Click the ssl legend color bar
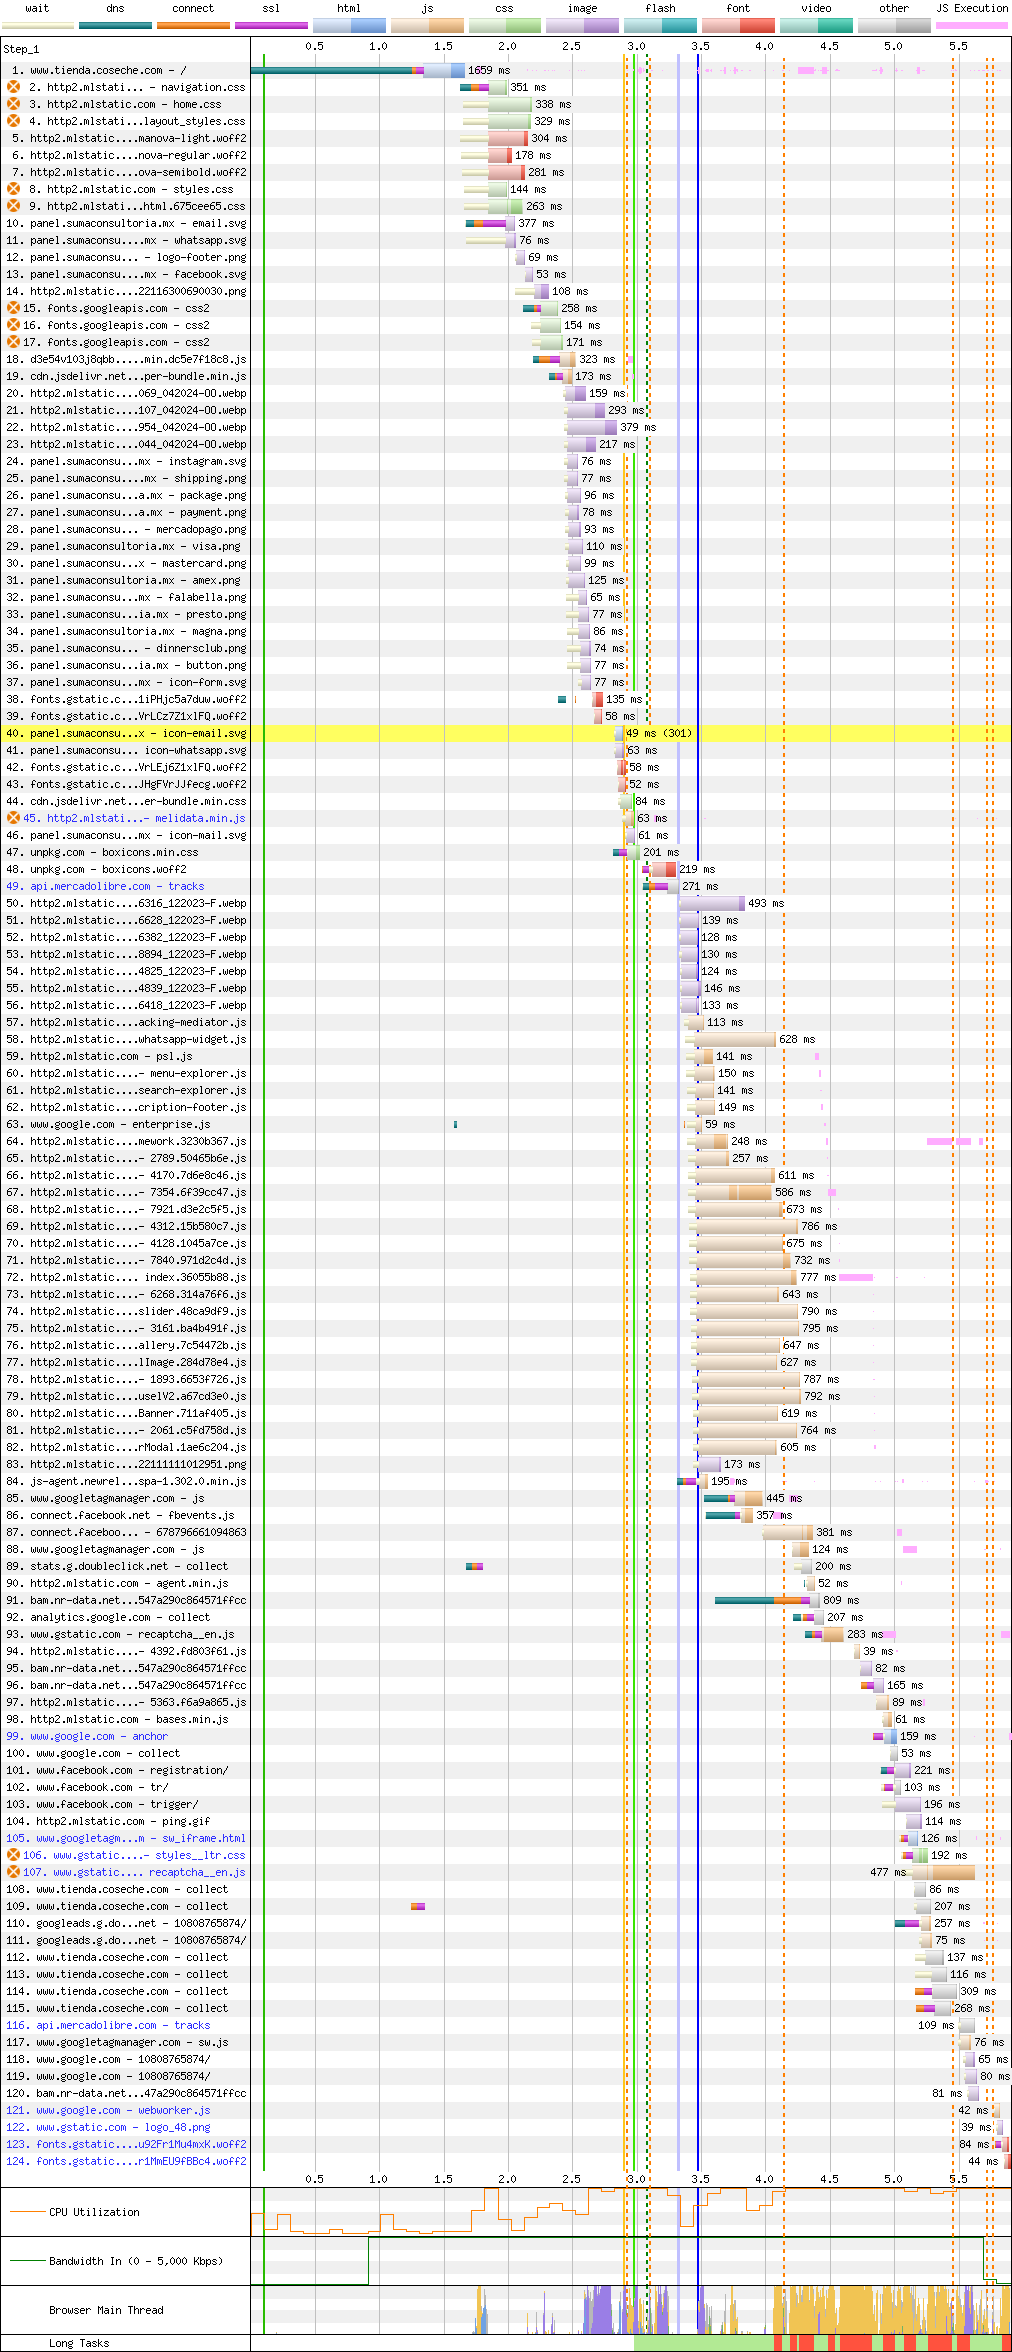The height and width of the screenshot is (2352, 1012). tap(271, 25)
